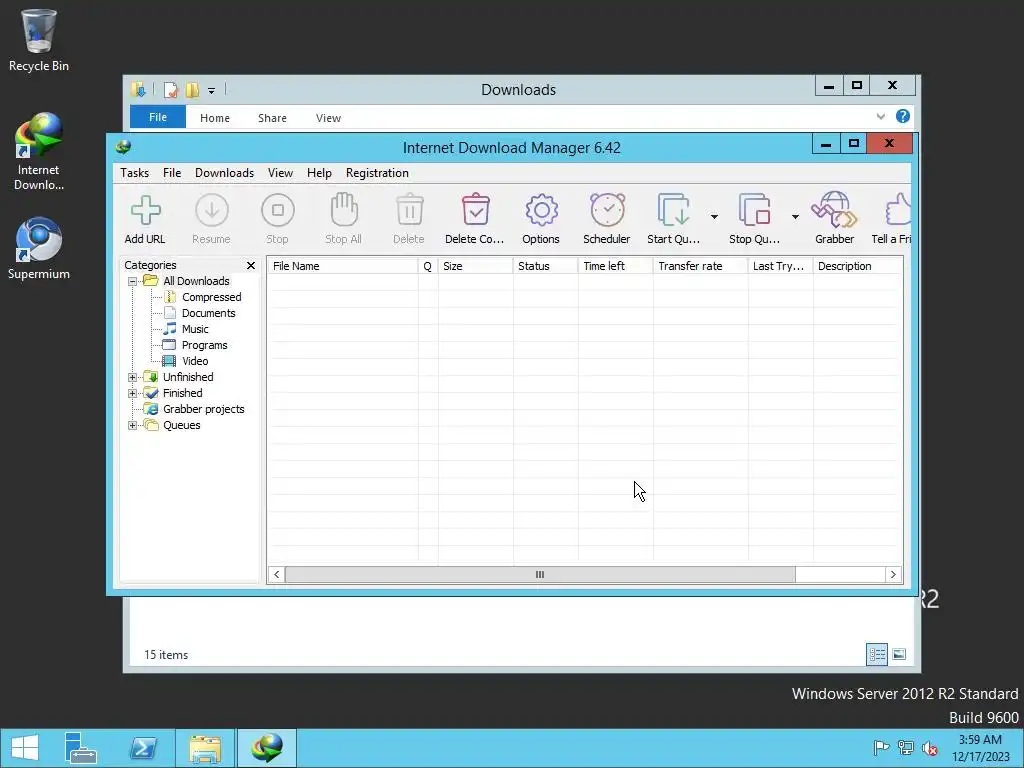Sort by the Last Try column header
1024x768 pixels.
tap(780, 266)
